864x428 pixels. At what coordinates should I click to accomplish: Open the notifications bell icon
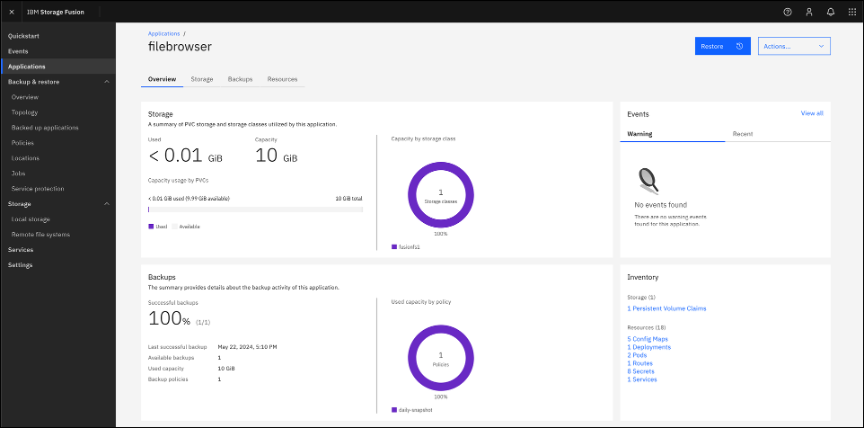click(830, 11)
